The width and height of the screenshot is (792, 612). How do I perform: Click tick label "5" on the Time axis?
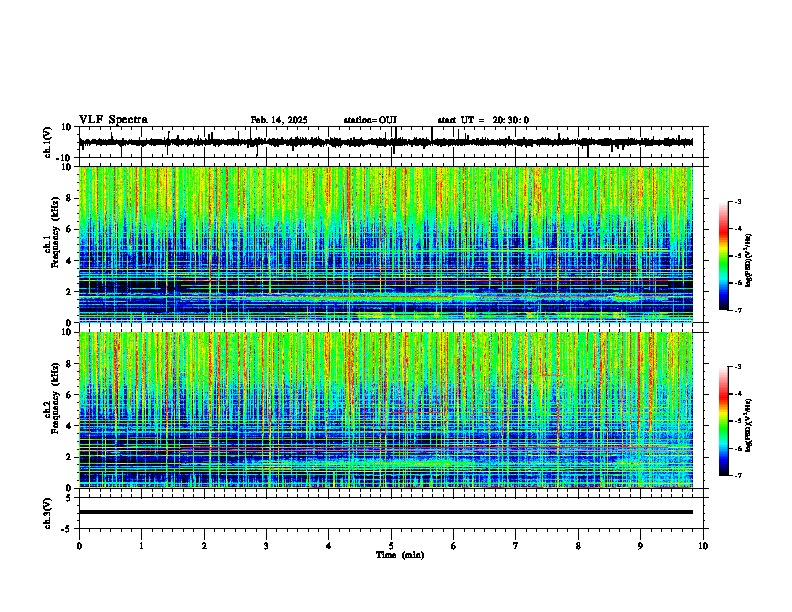[x=391, y=546]
